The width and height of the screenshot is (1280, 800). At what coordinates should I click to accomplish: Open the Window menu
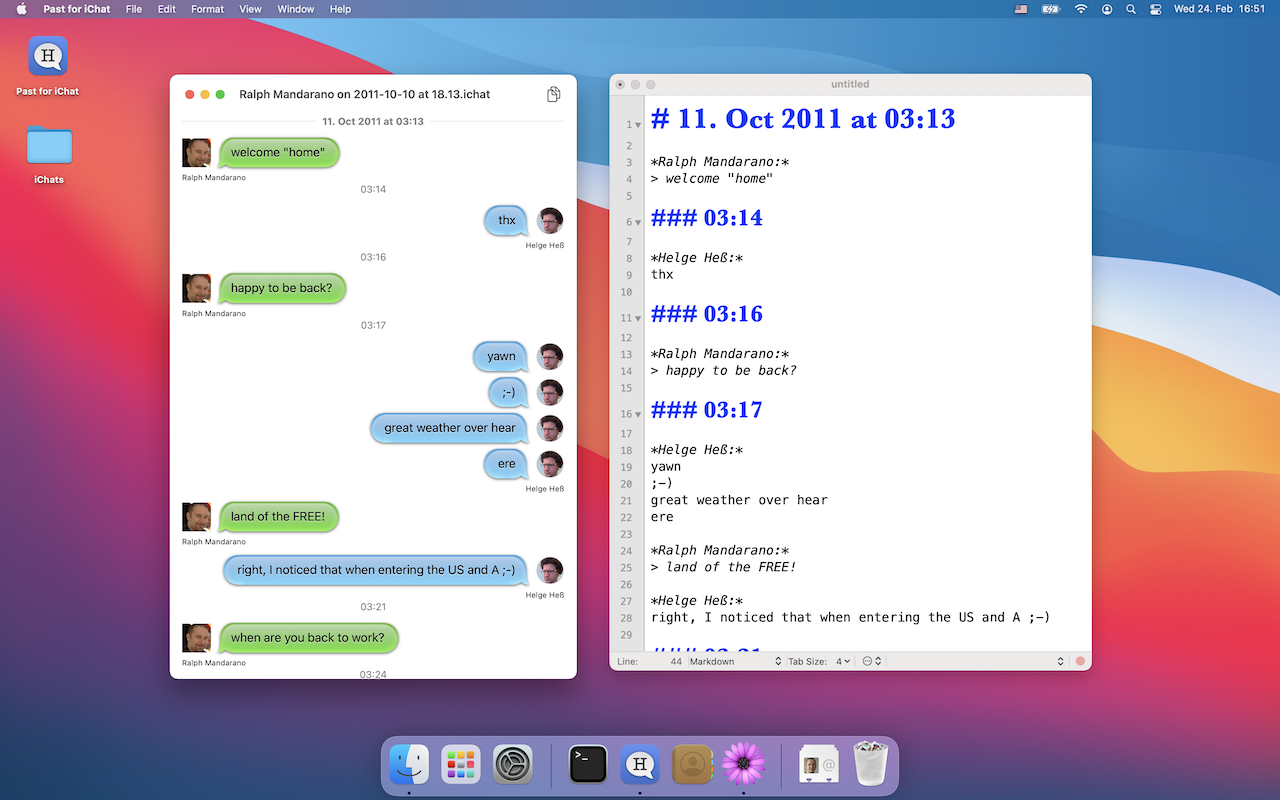coord(295,9)
